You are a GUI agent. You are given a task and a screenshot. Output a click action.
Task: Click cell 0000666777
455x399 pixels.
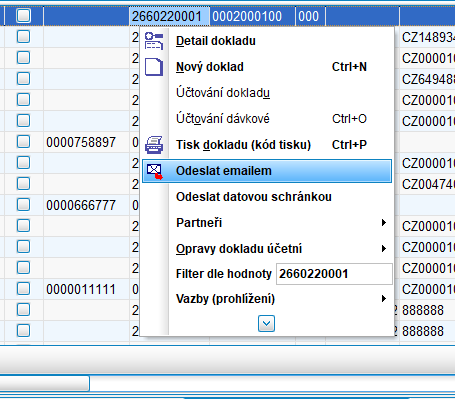click(86, 205)
